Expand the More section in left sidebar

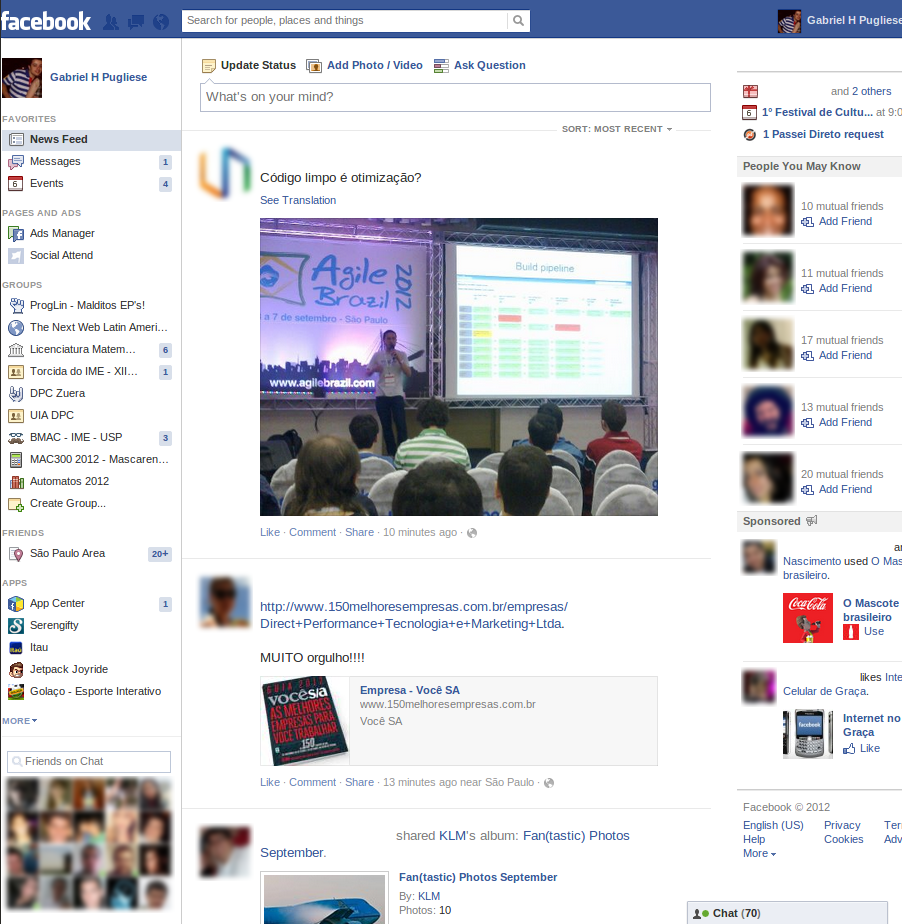[x=20, y=720]
